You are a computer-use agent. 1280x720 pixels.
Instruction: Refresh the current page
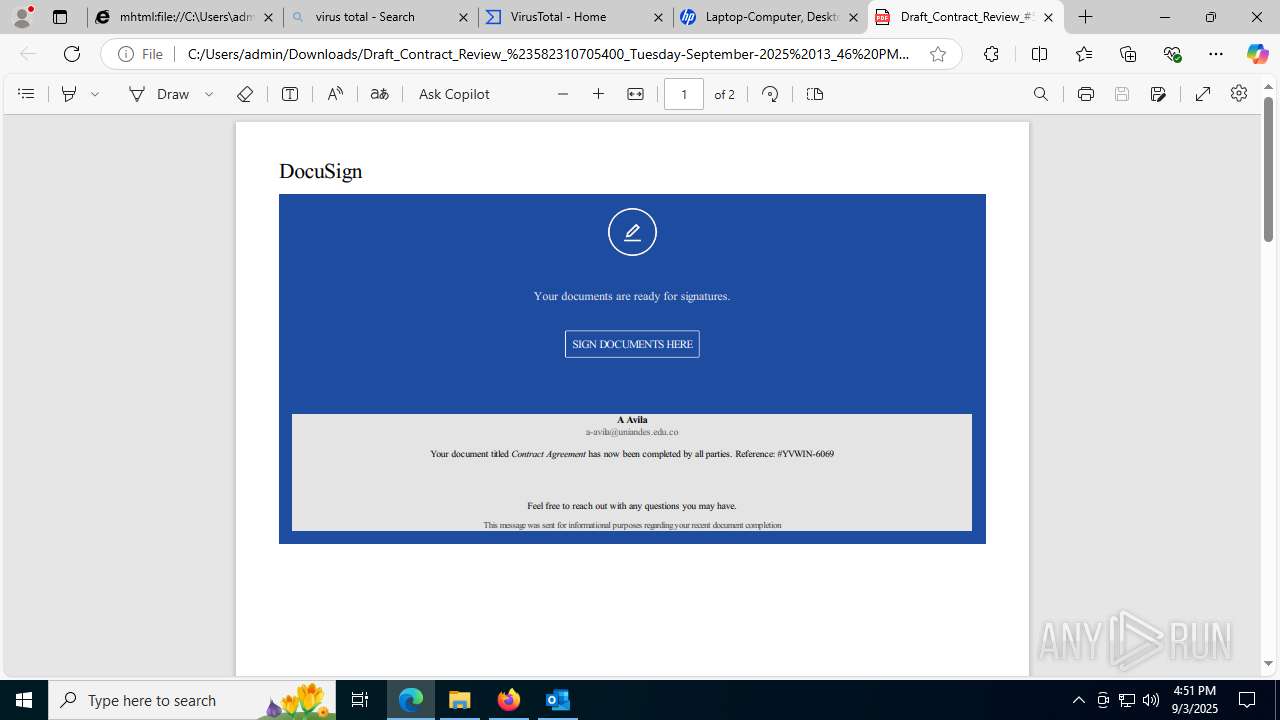(72, 54)
